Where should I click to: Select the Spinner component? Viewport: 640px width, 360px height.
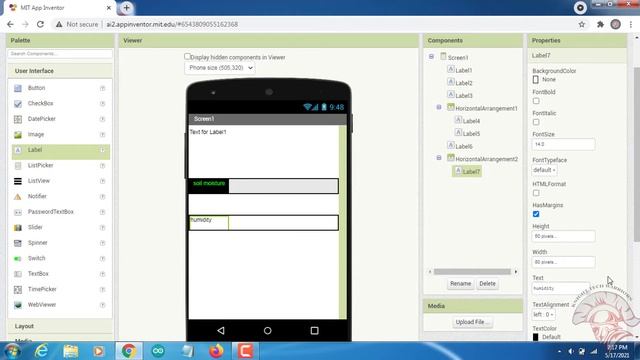tap(37, 243)
